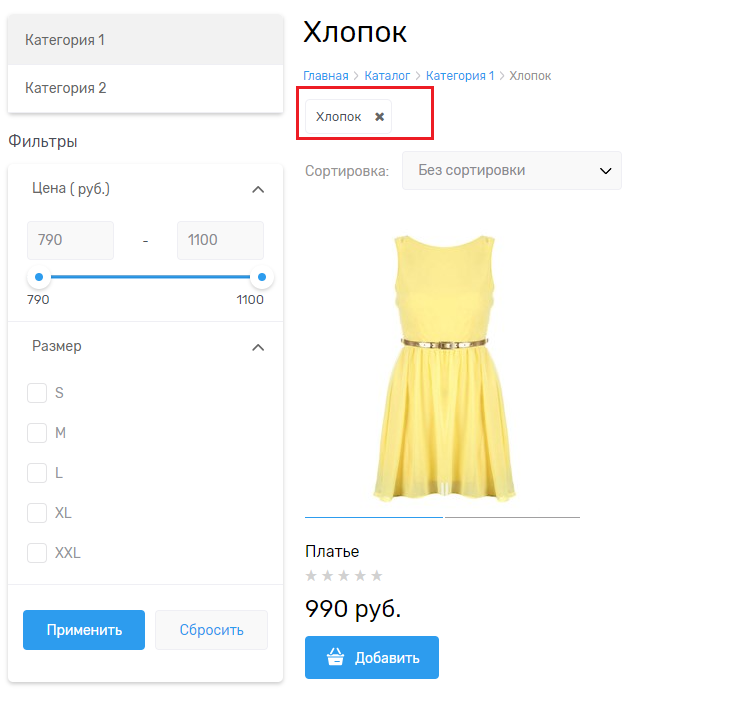Remove the Хлопок filter tag
The width and height of the screenshot is (740, 715).
[x=379, y=117]
